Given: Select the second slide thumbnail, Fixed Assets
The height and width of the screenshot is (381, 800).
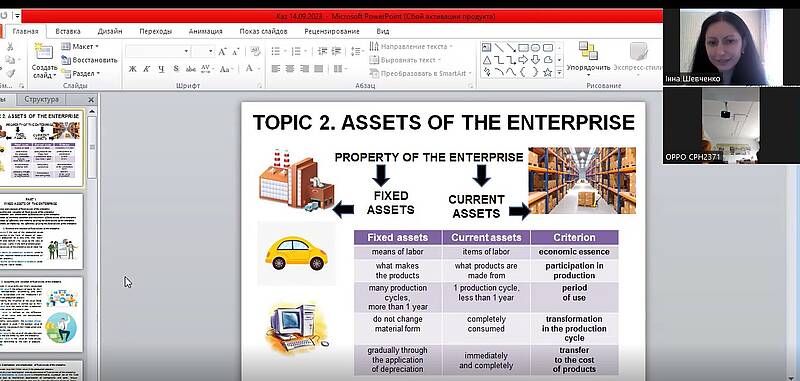Looking at the screenshot, I should tap(42, 231).
